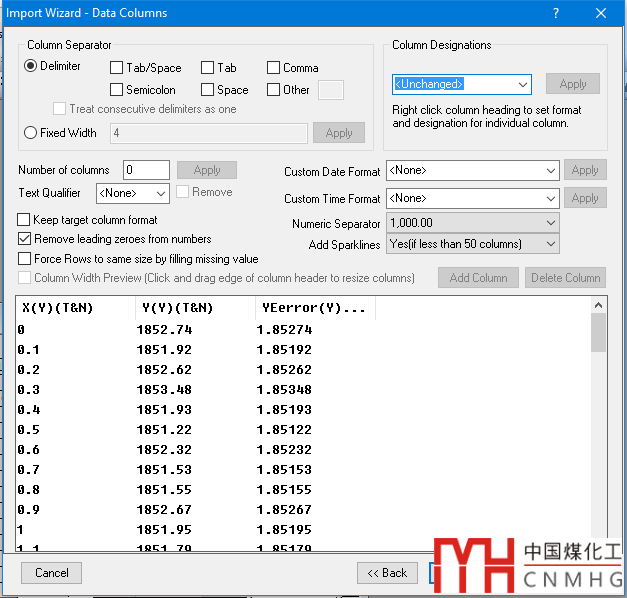Select the Fixed Width radio option

point(31,132)
